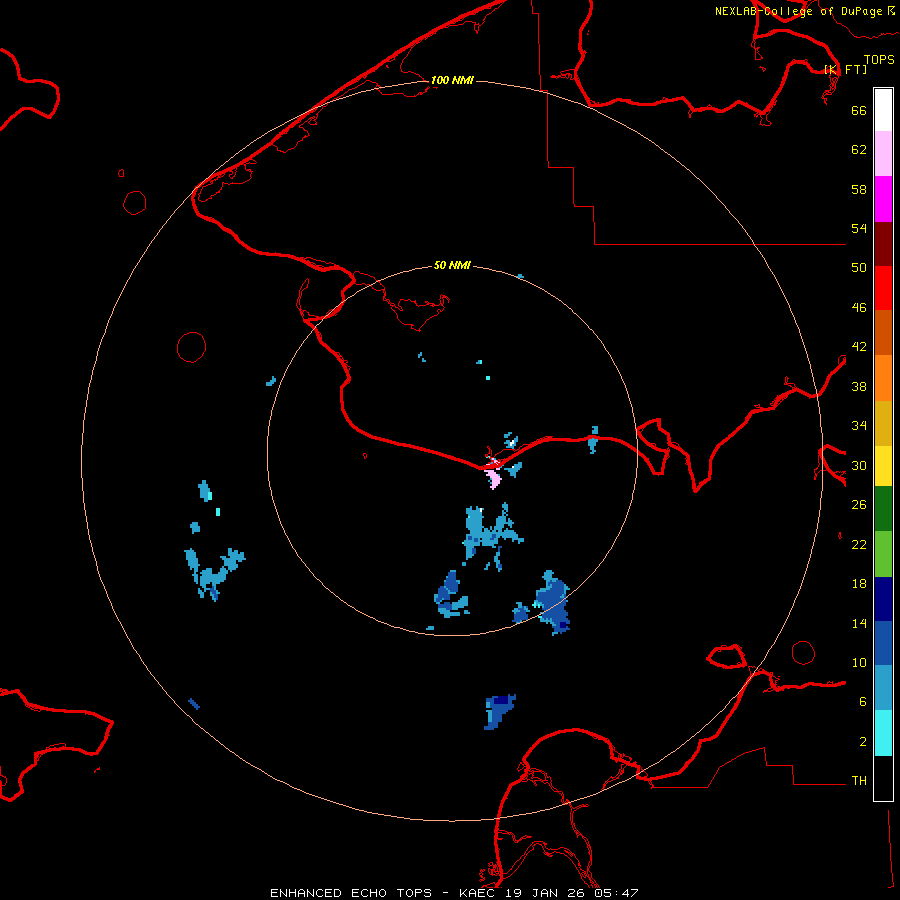Screen dimensions: 900x900
Task: Pick the medium blue color bar segment
Action: (883, 643)
